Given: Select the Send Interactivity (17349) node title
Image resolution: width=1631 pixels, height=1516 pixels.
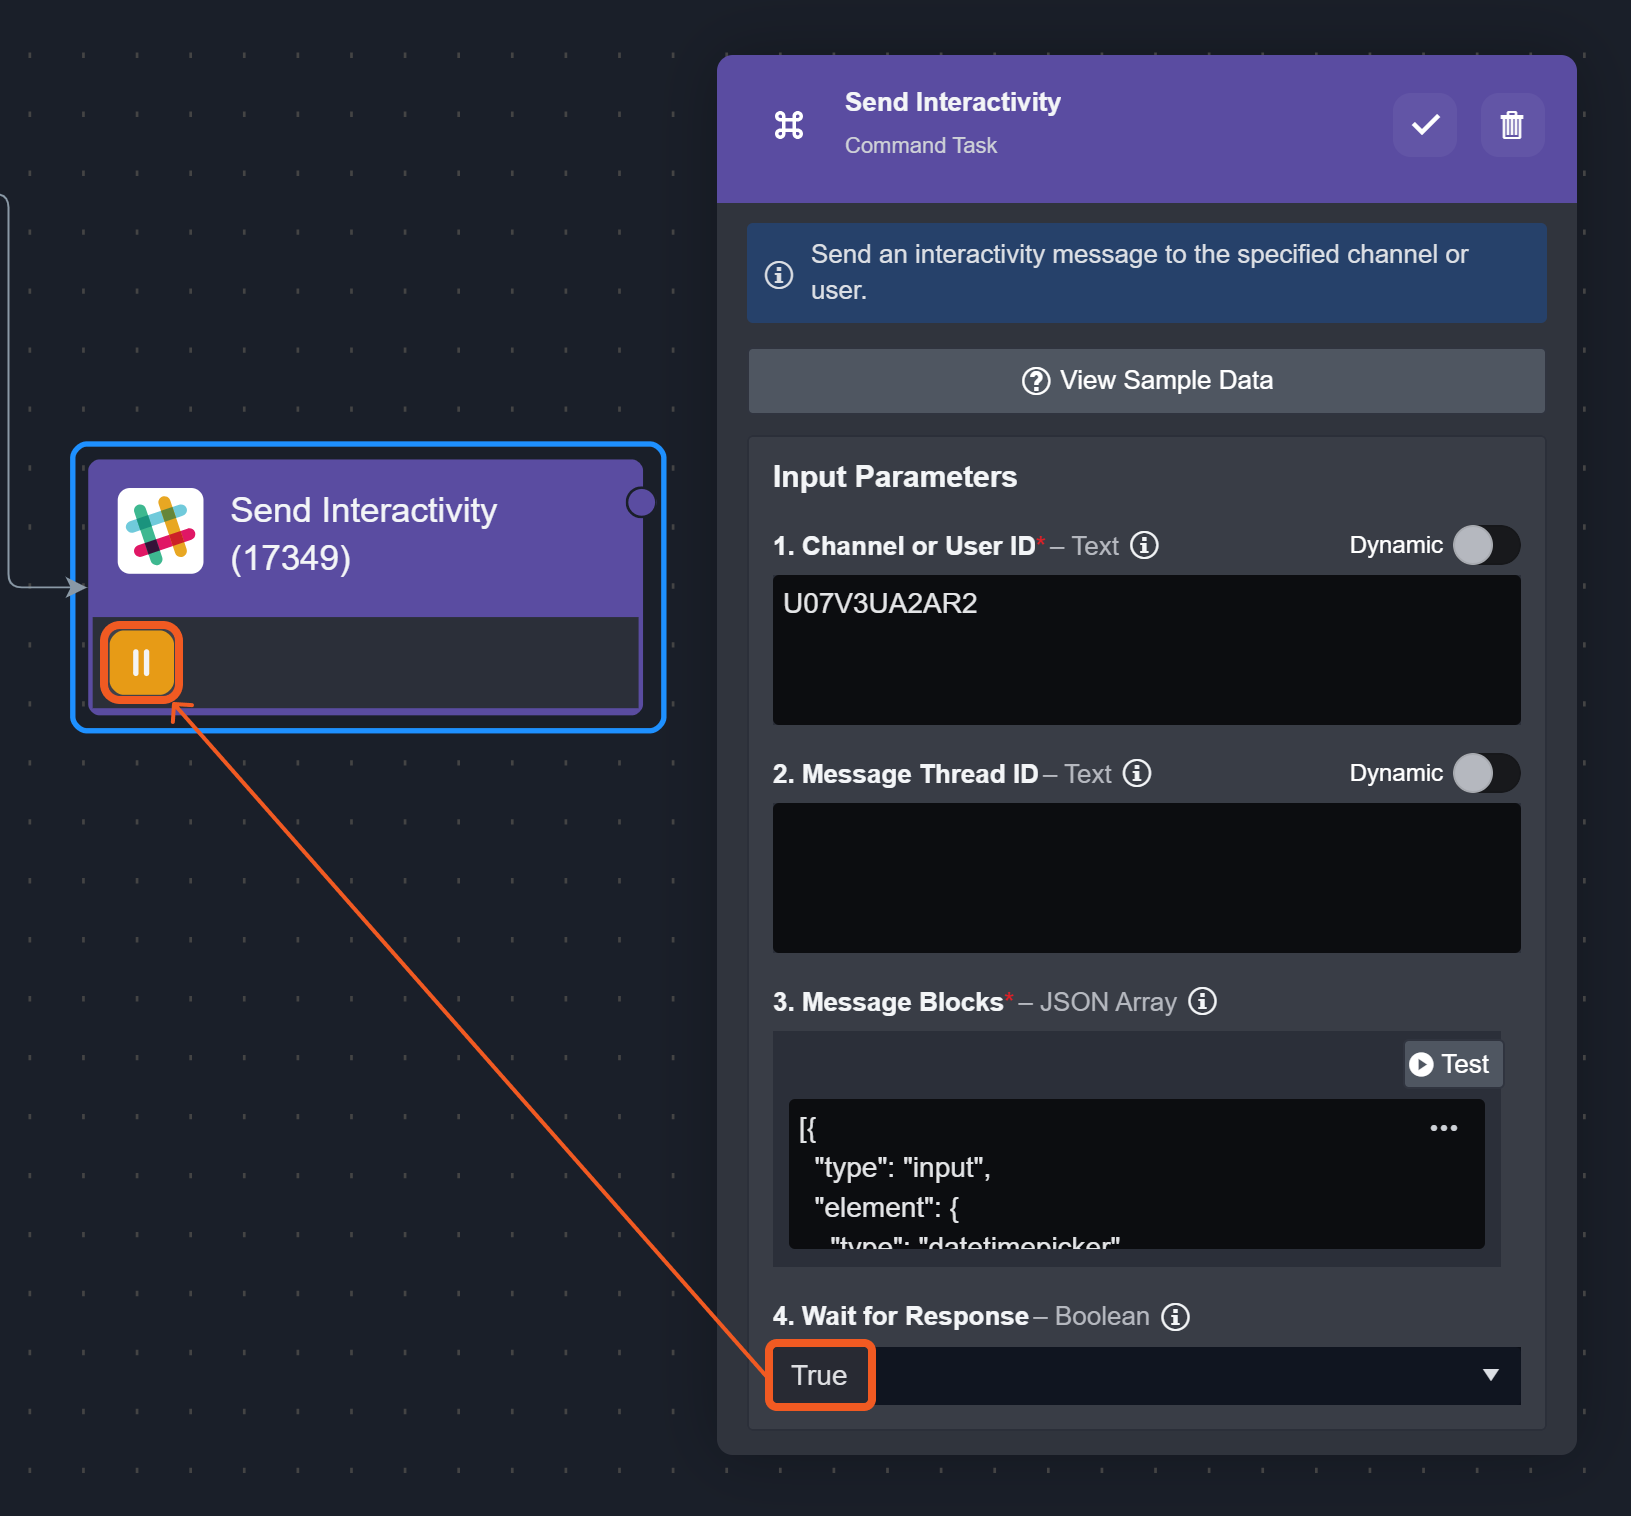Looking at the screenshot, I should (x=364, y=534).
